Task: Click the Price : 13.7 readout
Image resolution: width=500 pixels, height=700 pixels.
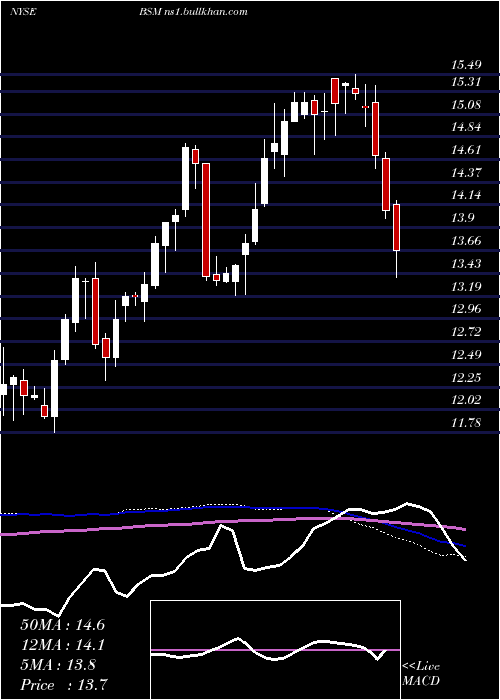Action: 62,685
